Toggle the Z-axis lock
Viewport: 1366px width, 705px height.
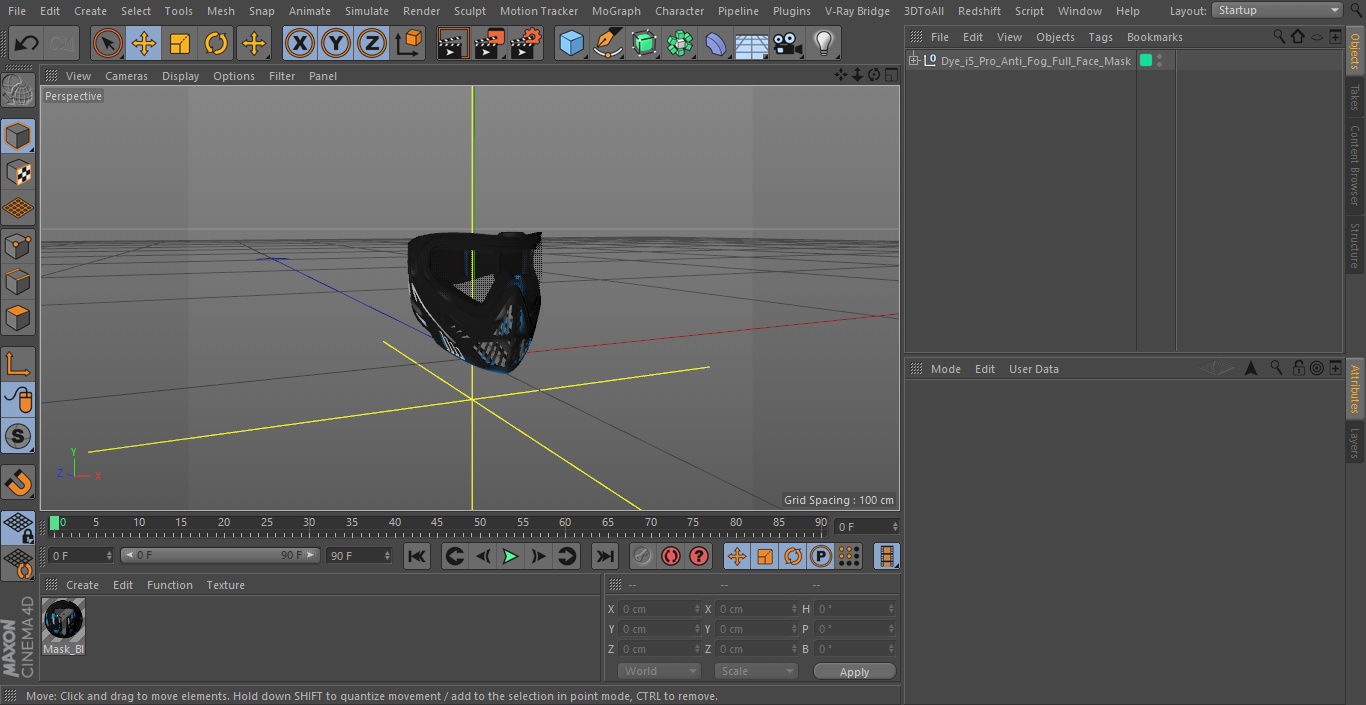point(372,43)
